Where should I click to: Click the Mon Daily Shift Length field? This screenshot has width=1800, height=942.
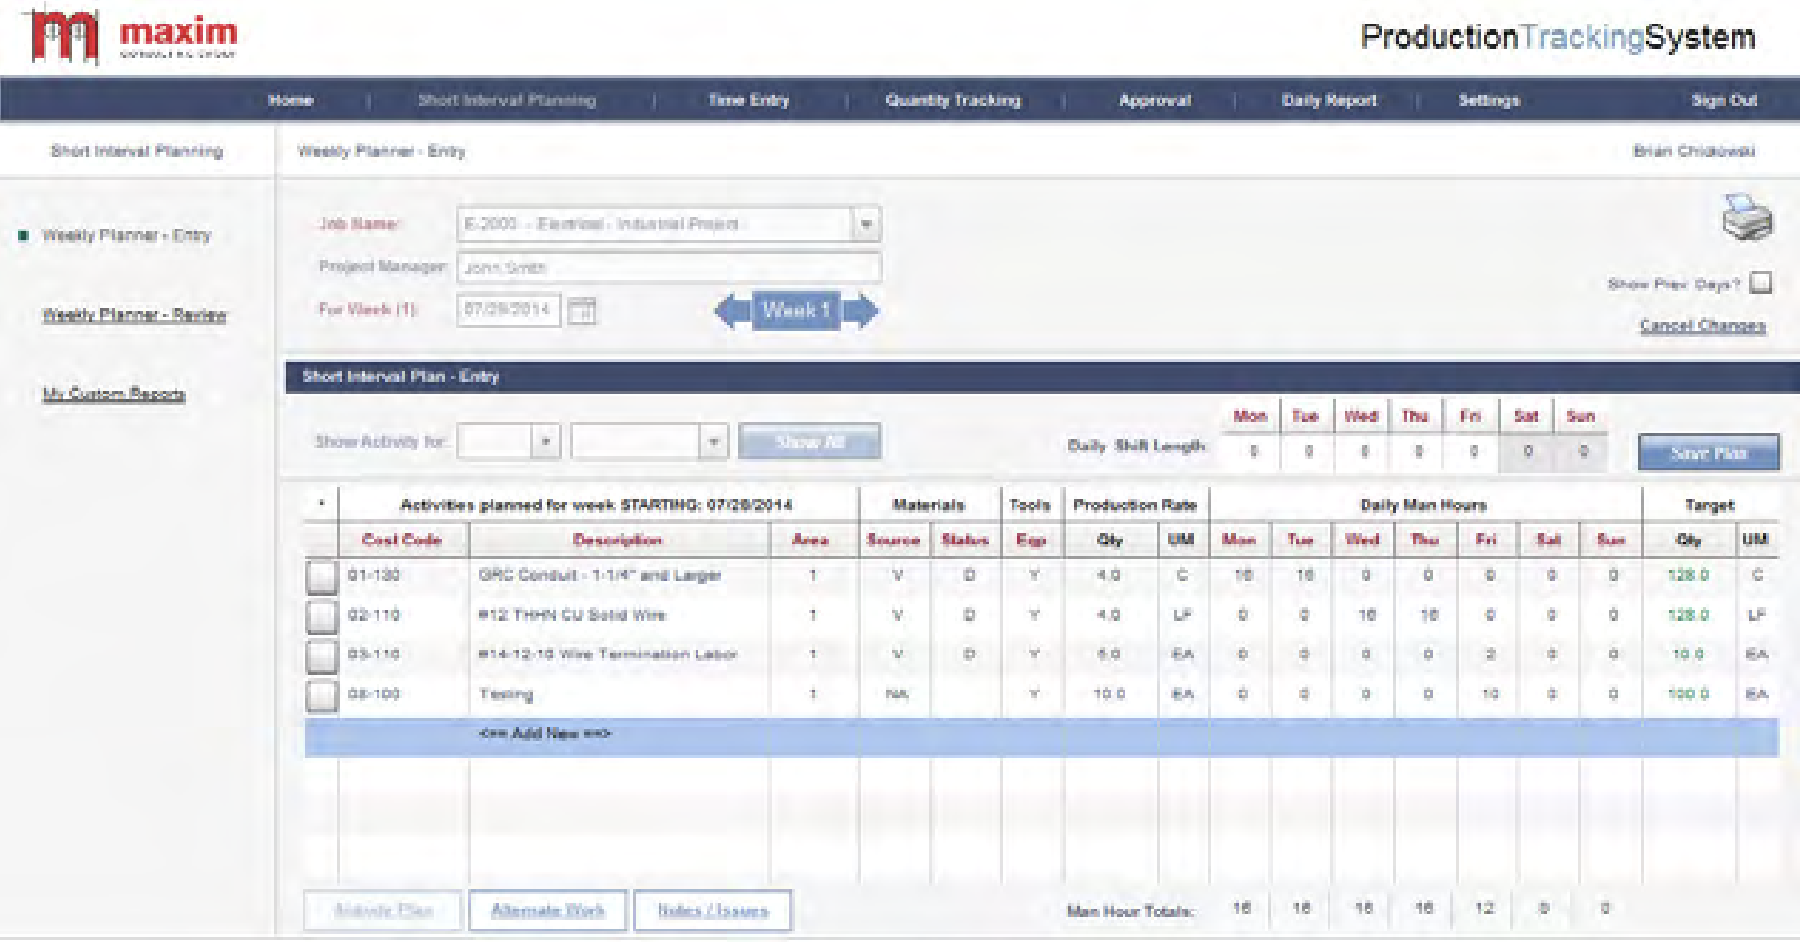click(x=1253, y=452)
